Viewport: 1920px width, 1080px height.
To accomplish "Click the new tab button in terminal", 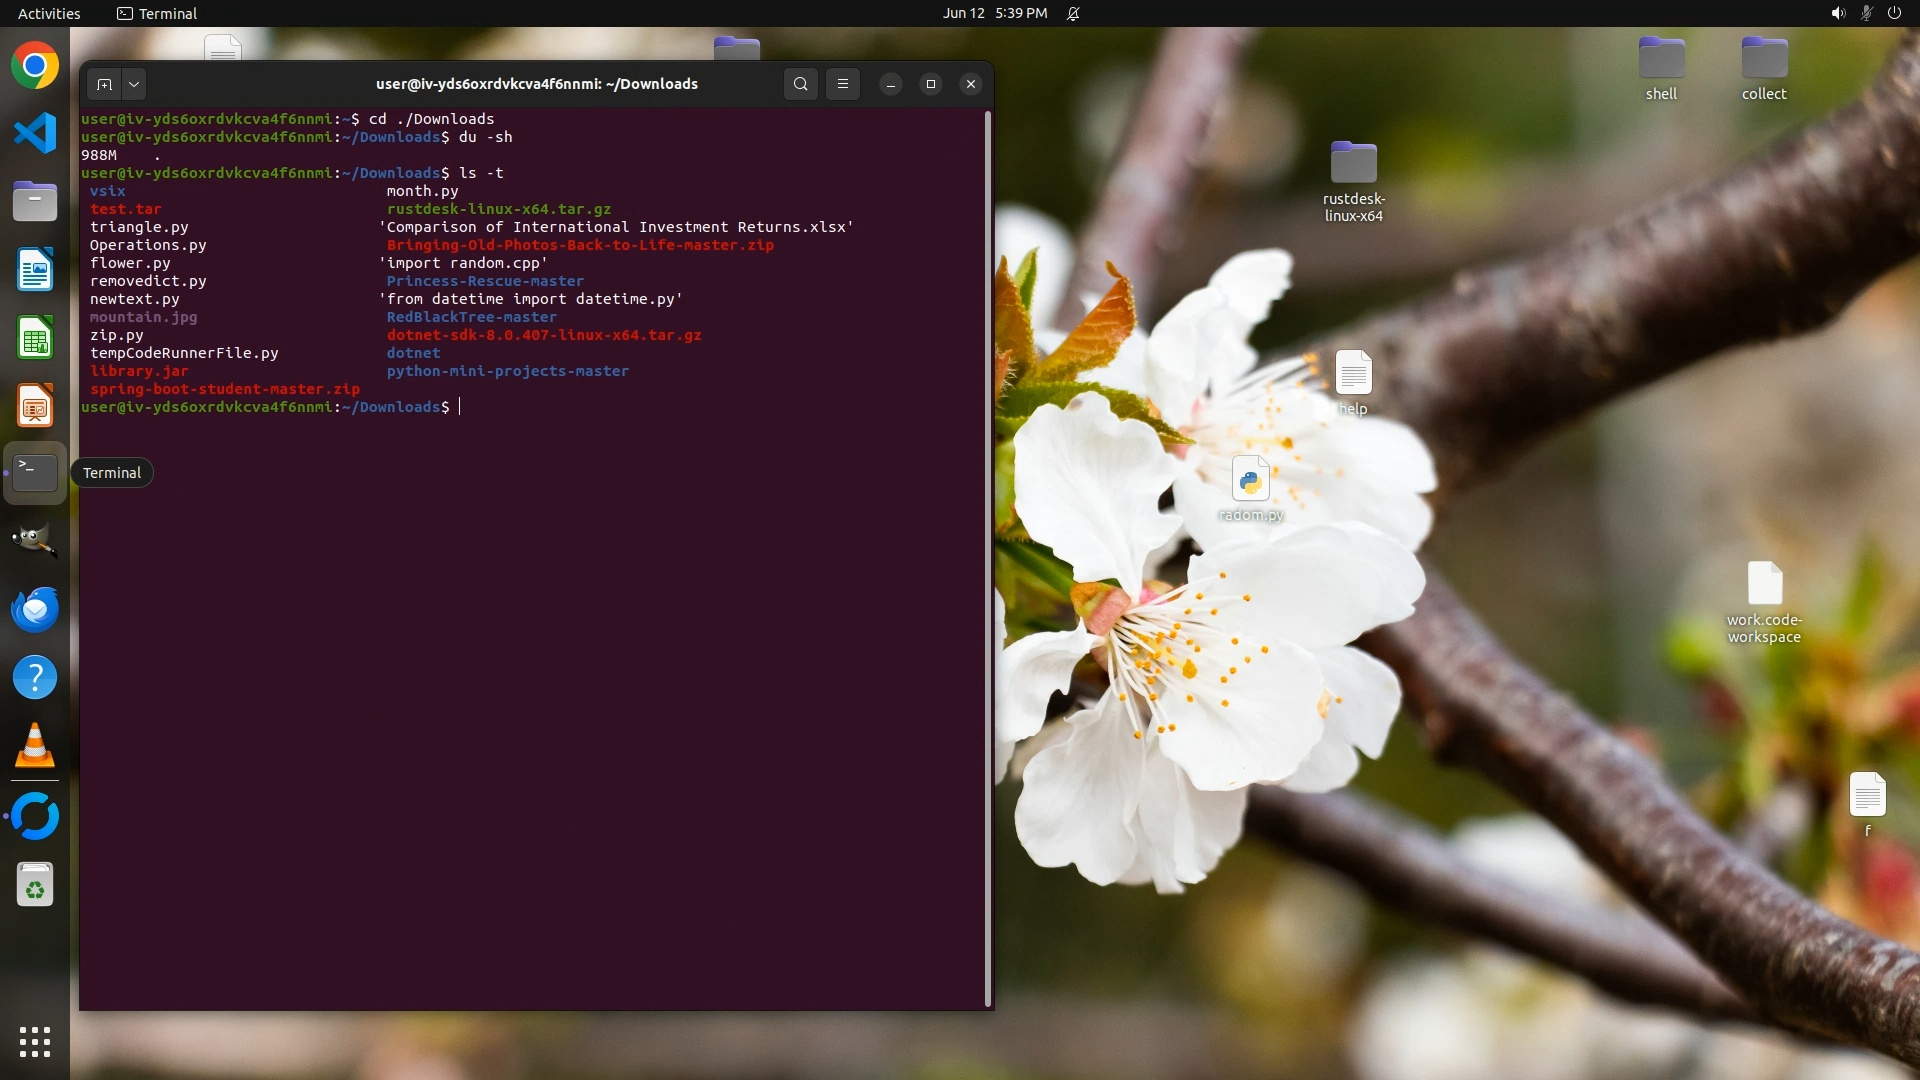I will [104, 84].
